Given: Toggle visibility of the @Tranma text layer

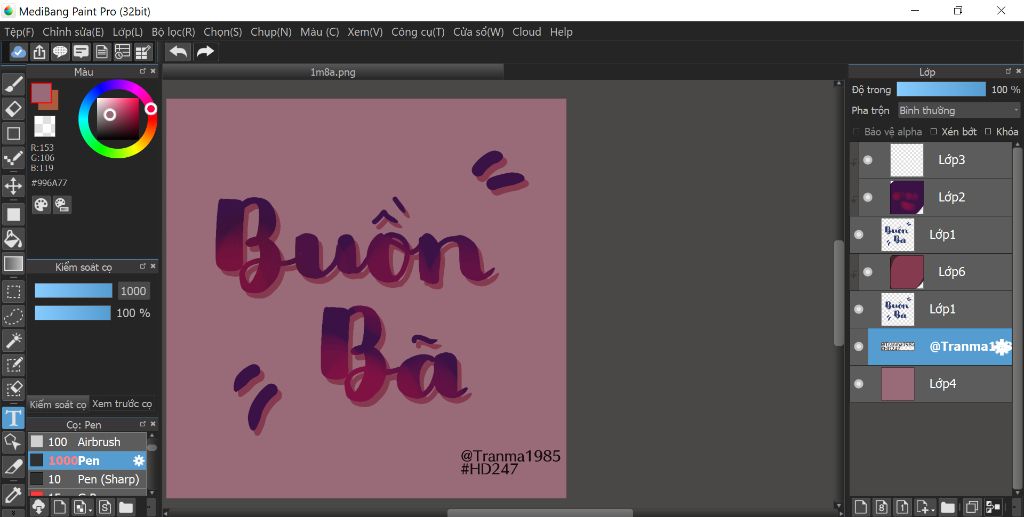Looking at the screenshot, I should (858, 347).
